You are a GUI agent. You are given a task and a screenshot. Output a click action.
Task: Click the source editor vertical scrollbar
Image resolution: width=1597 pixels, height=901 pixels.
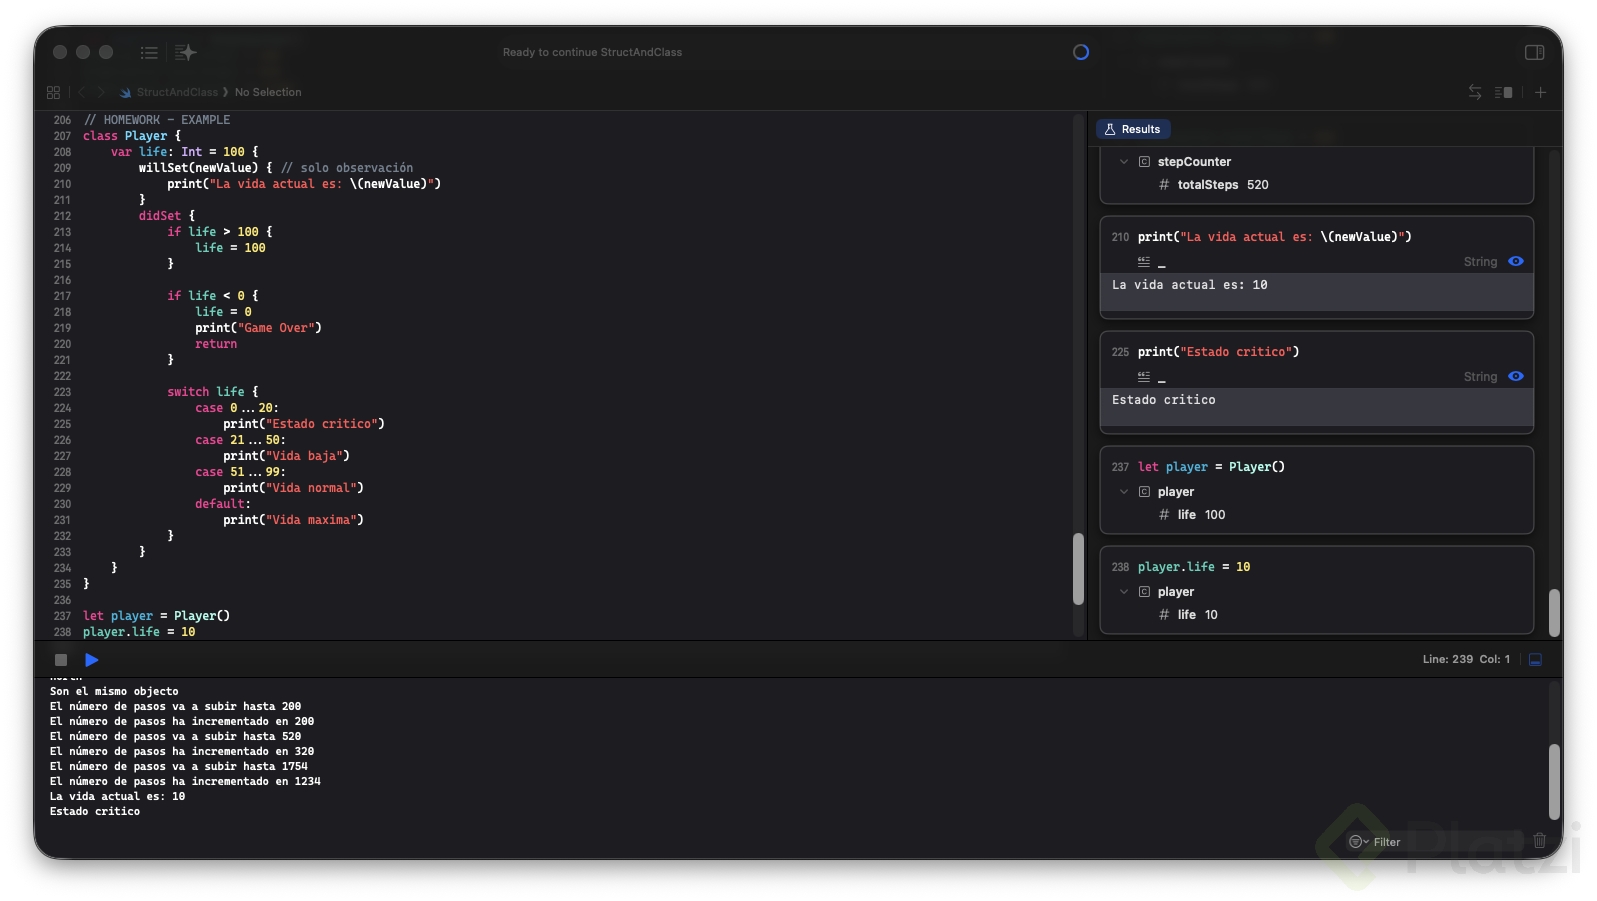[1078, 570]
